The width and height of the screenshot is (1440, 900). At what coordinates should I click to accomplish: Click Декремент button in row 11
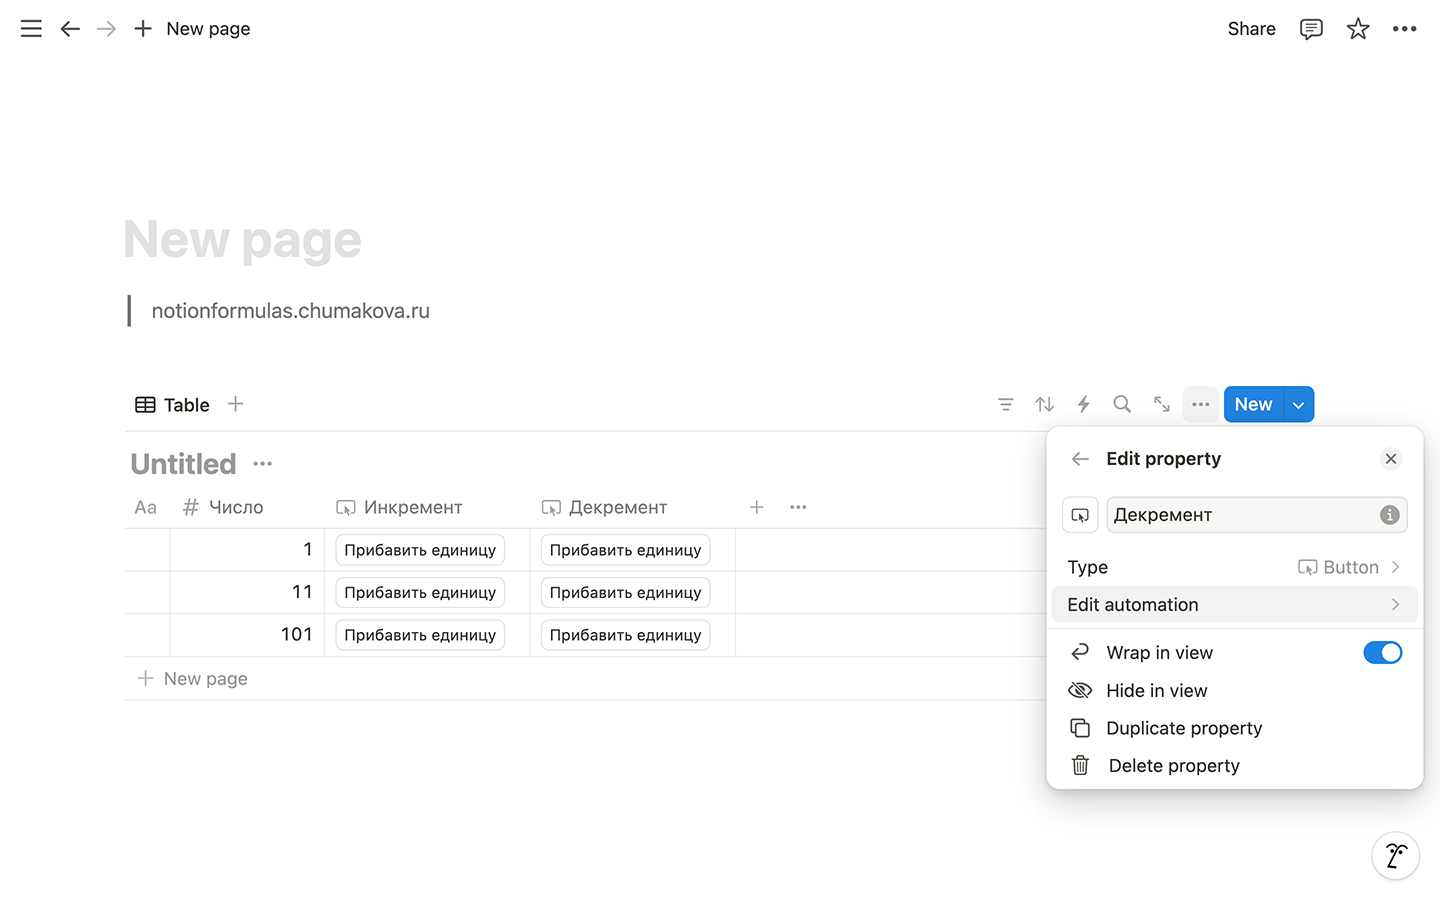[x=625, y=593]
